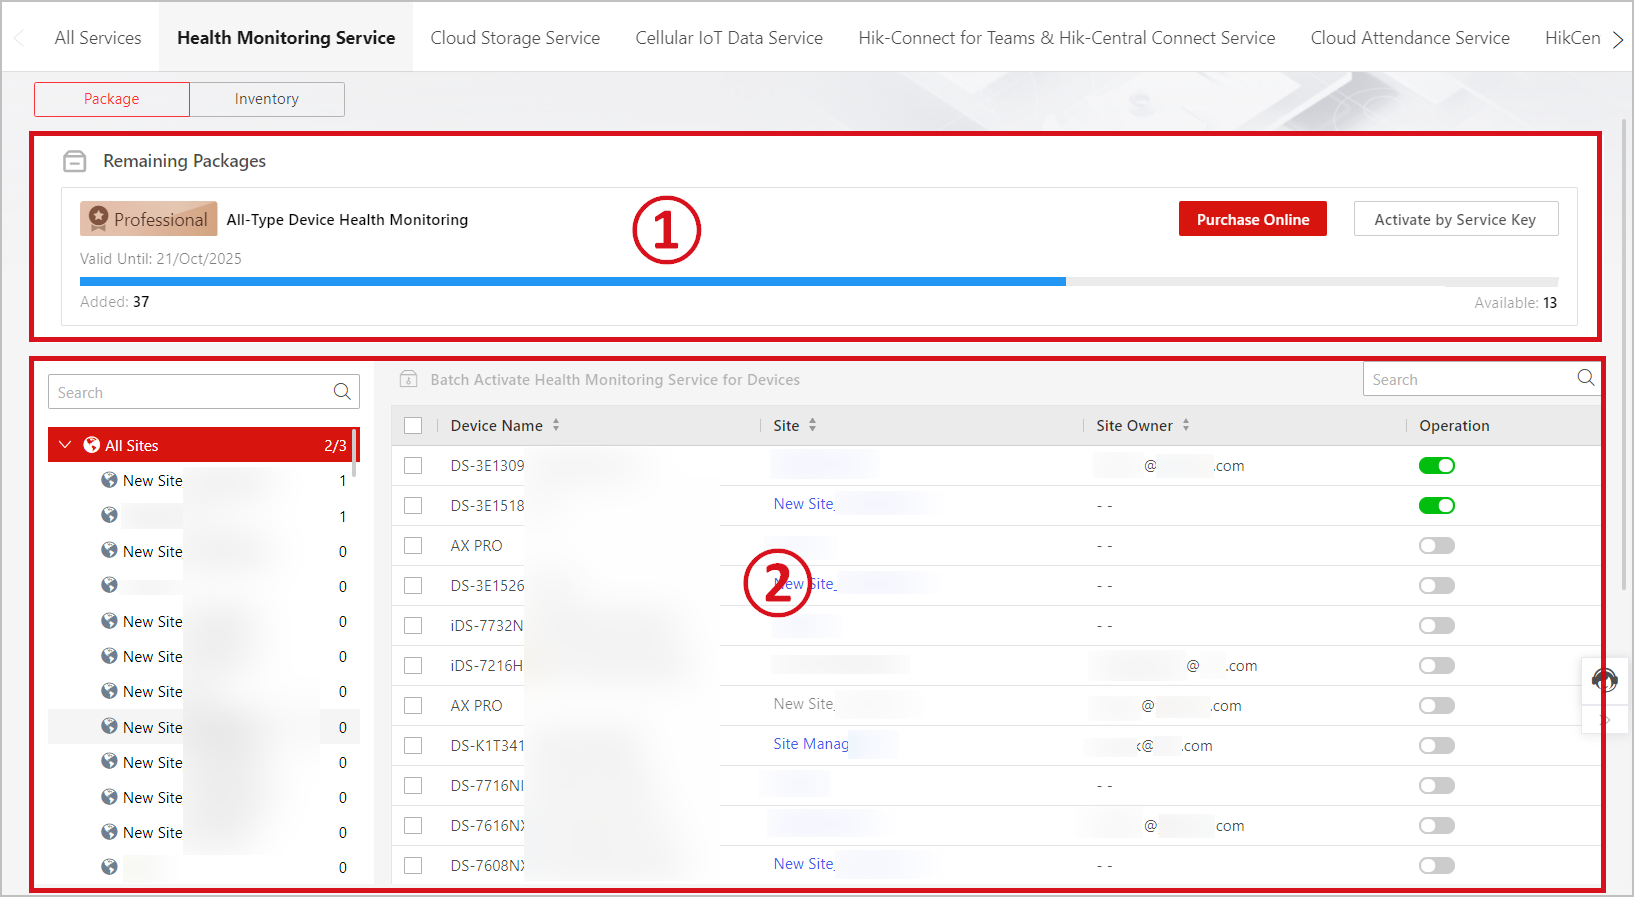Turn on the iDS-7732N operation switch
This screenshot has height=897, width=1634.
[1437, 626]
